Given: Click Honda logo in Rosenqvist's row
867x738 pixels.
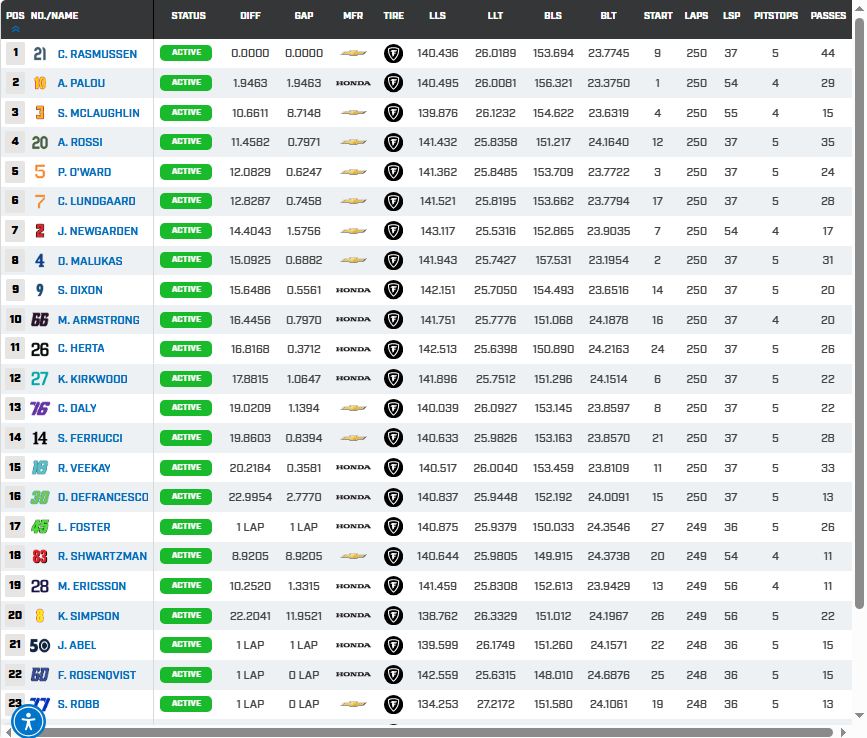Looking at the screenshot, I should [x=353, y=674].
